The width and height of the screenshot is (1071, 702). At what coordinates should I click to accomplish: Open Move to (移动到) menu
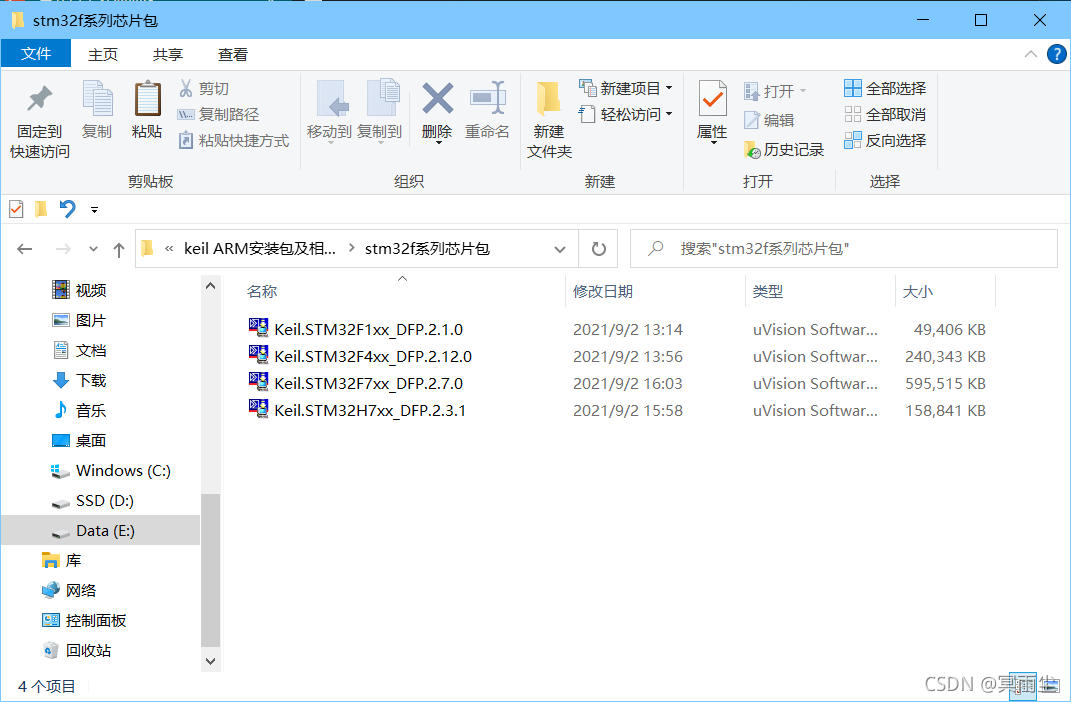[x=329, y=111]
